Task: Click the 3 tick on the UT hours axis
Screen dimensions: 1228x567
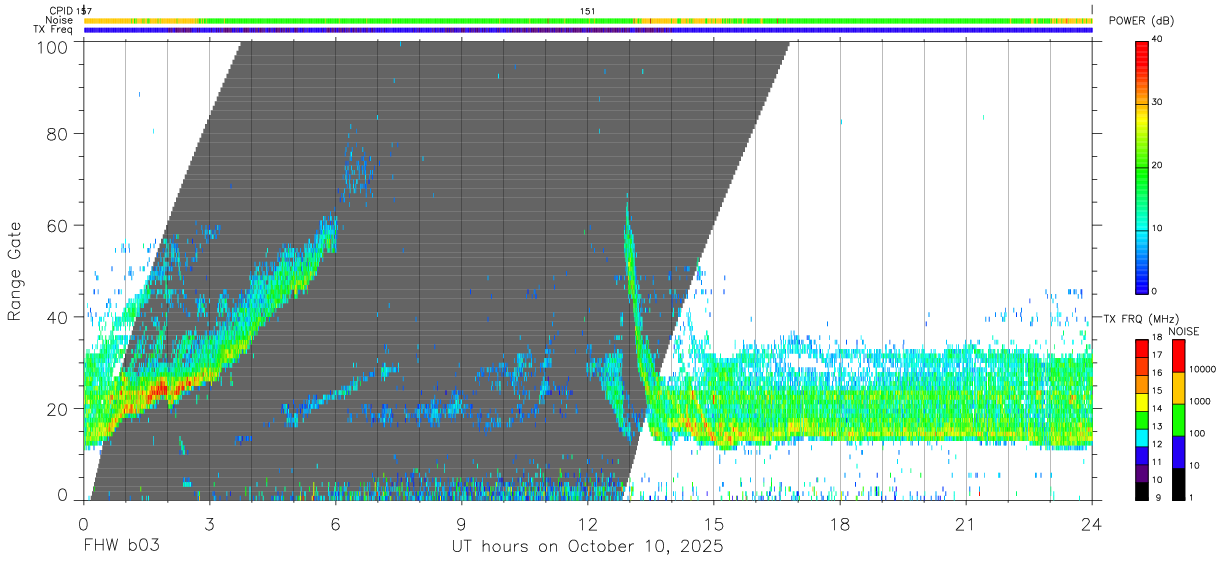Action: pyautogui.click(x=209, y=523)
